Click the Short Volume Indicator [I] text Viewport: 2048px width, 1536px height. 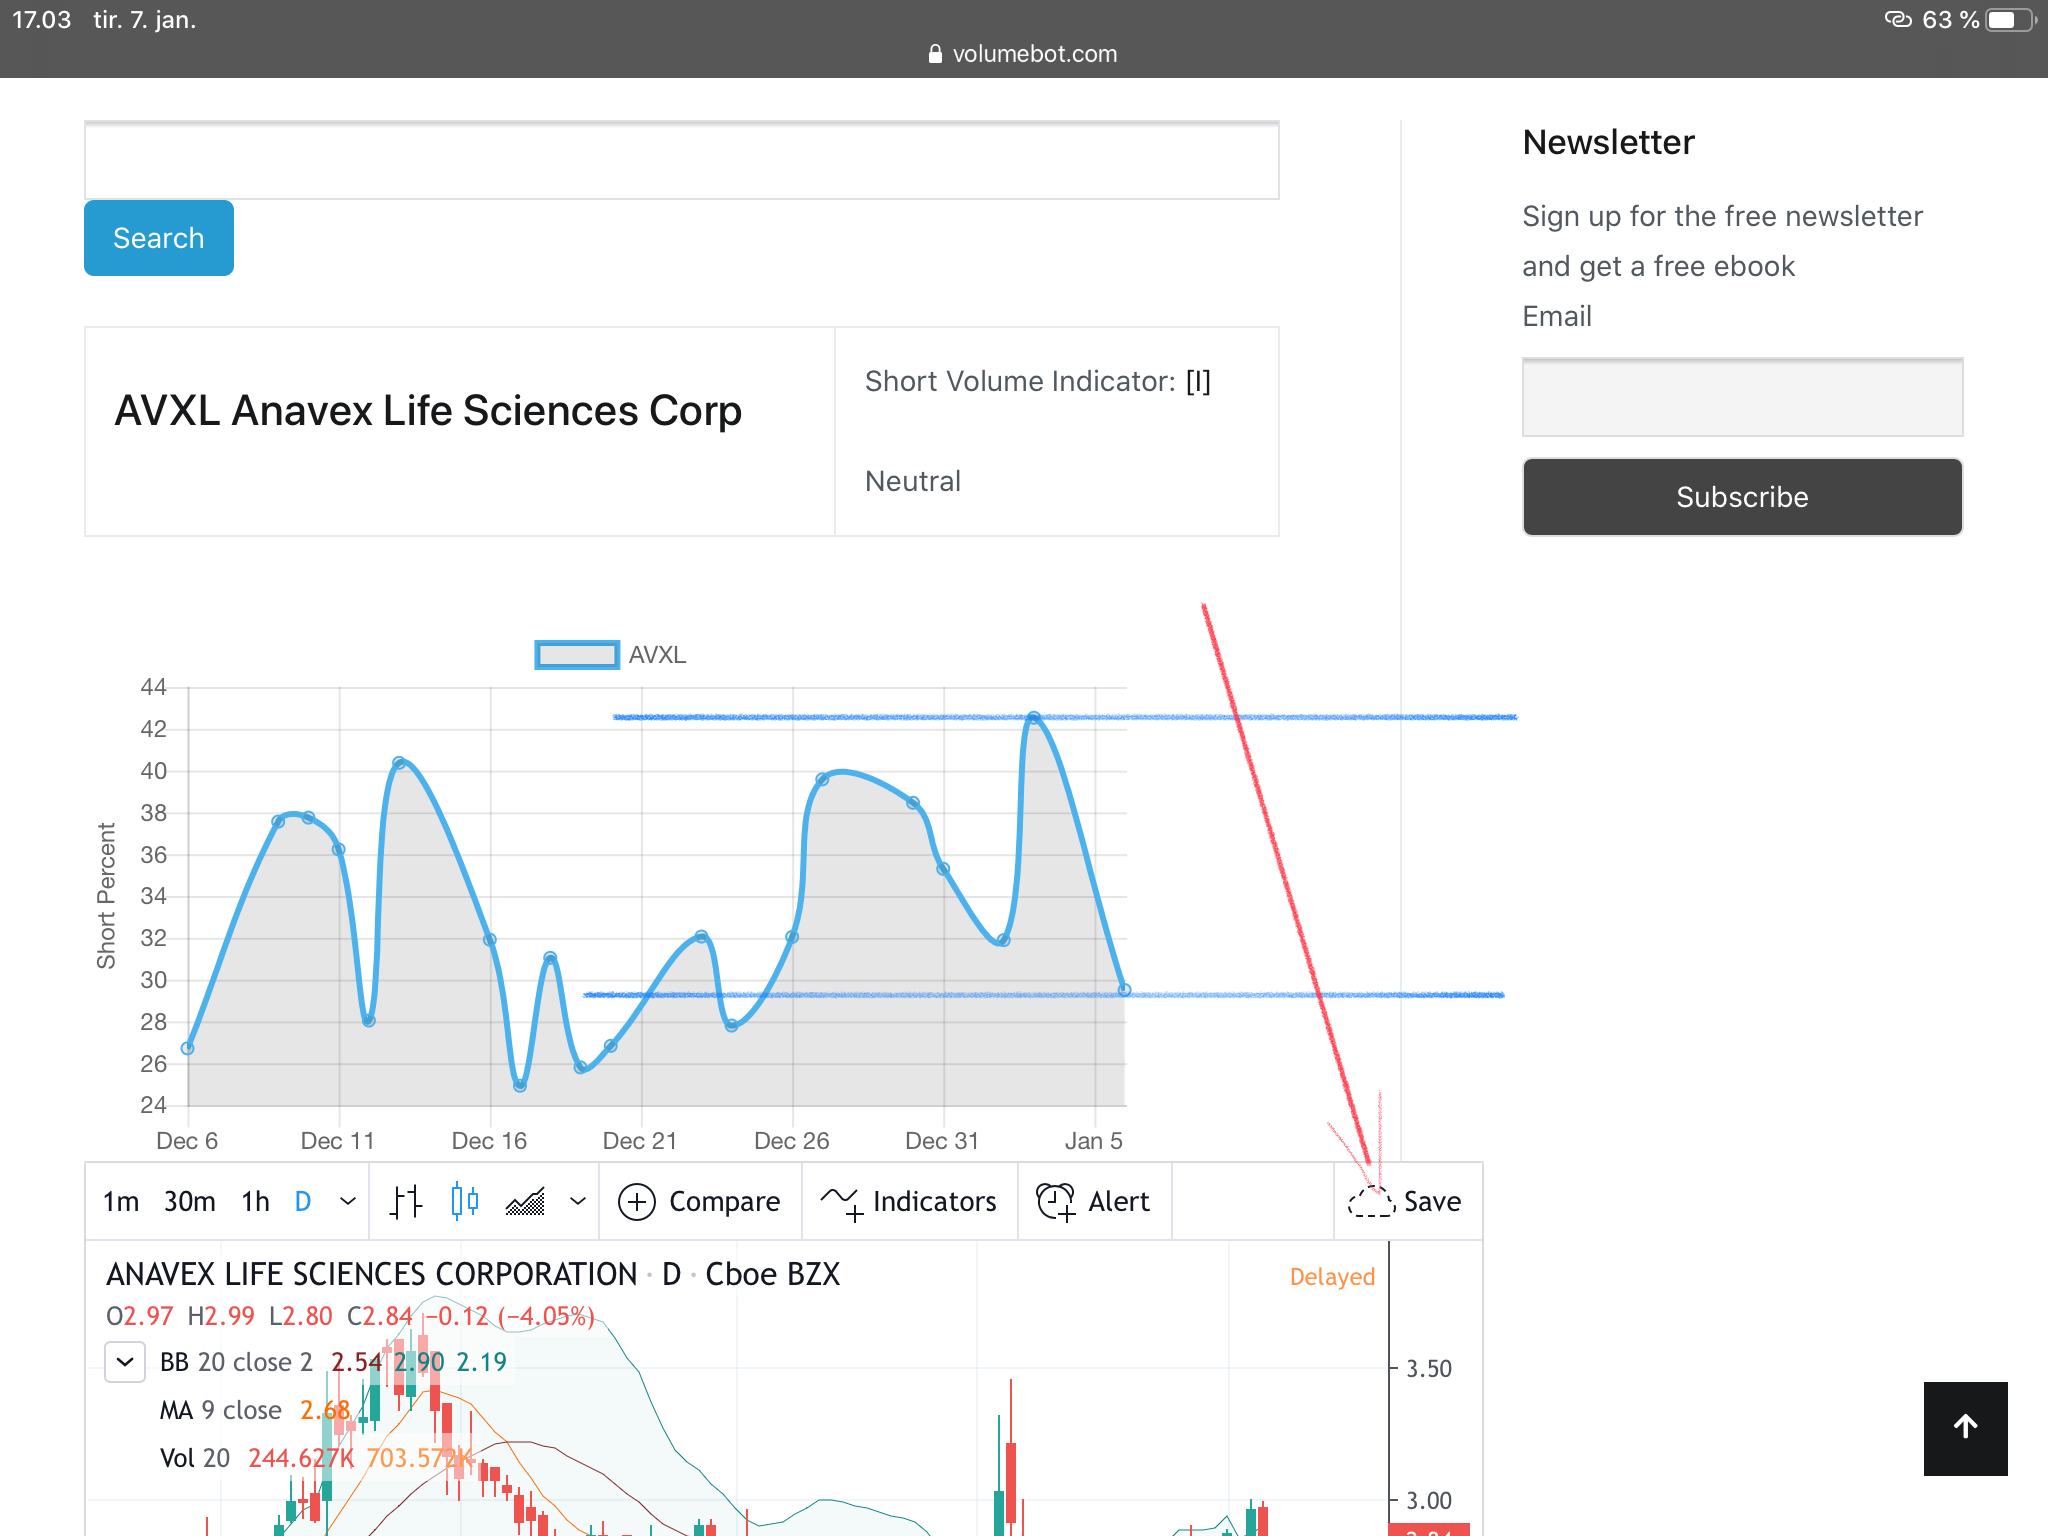[x=1038, y=381]
